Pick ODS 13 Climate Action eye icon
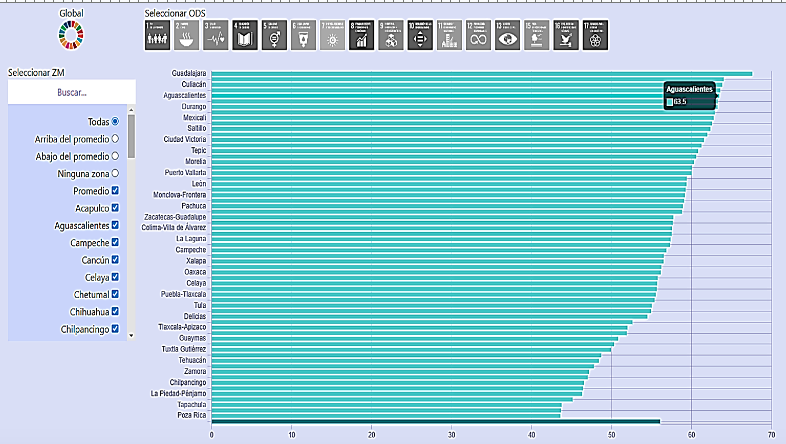 click(507, 35)
